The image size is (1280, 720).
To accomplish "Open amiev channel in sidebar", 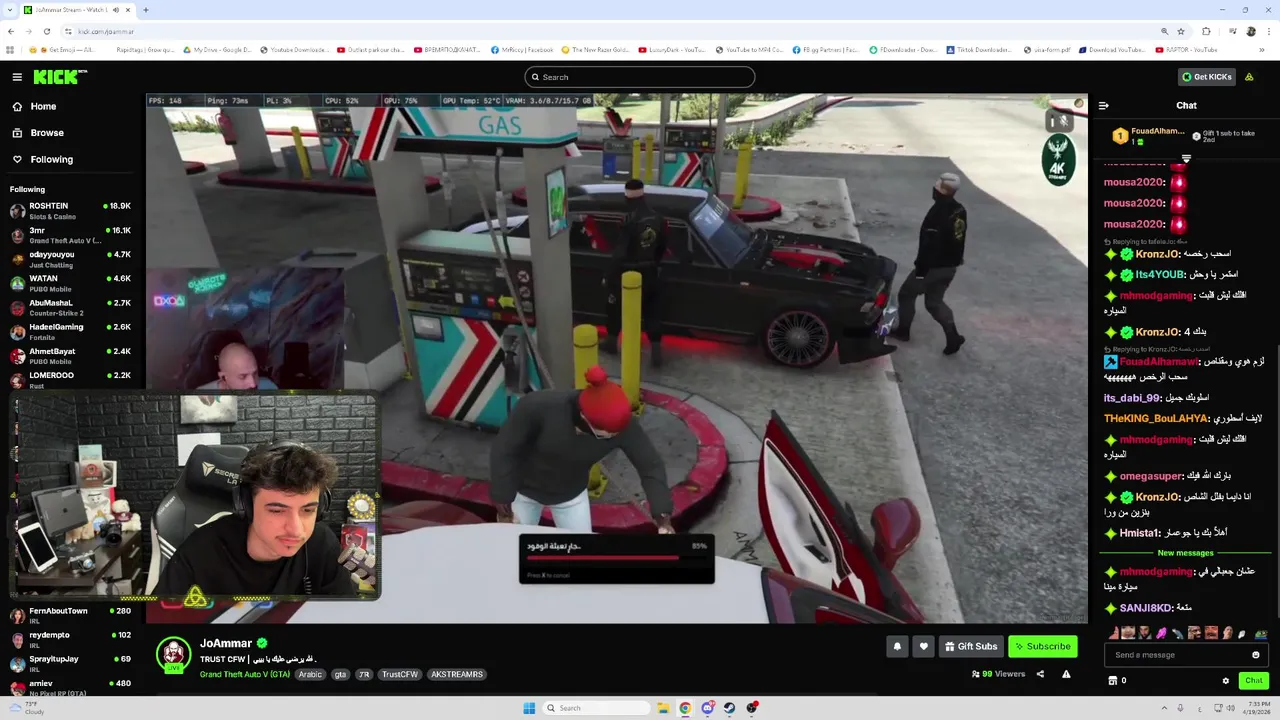I will click(70, 687).
